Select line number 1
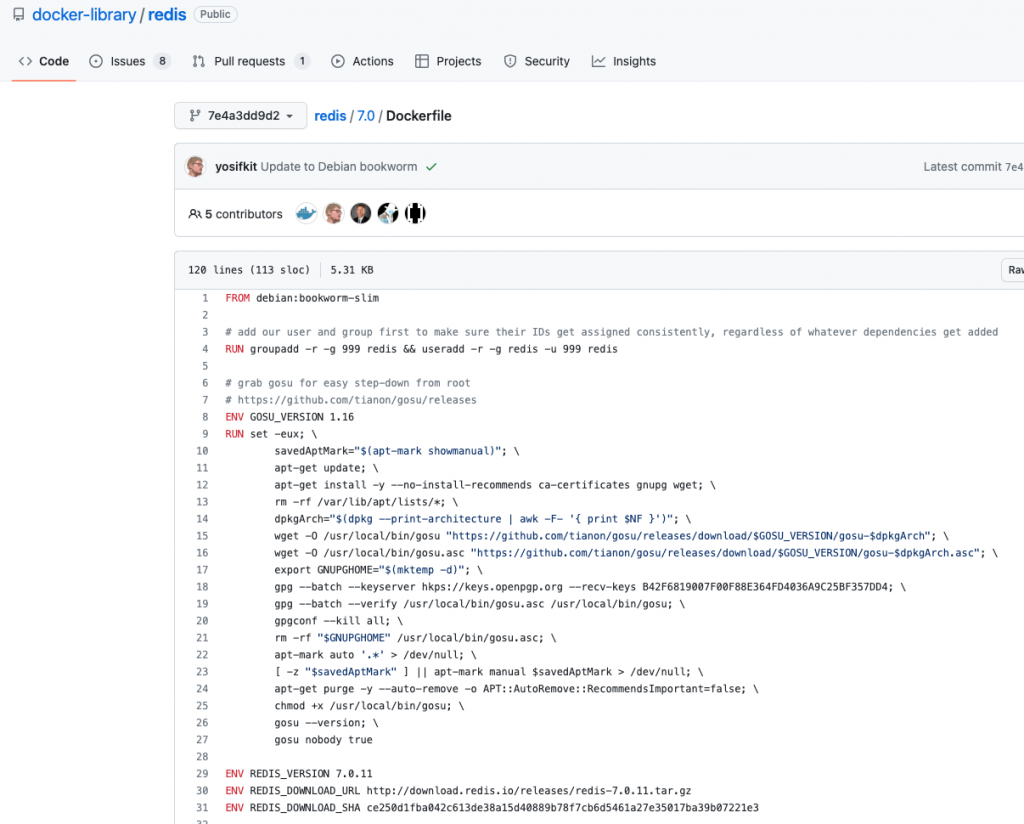This screenshot has width=1024, height=824. 205,298
